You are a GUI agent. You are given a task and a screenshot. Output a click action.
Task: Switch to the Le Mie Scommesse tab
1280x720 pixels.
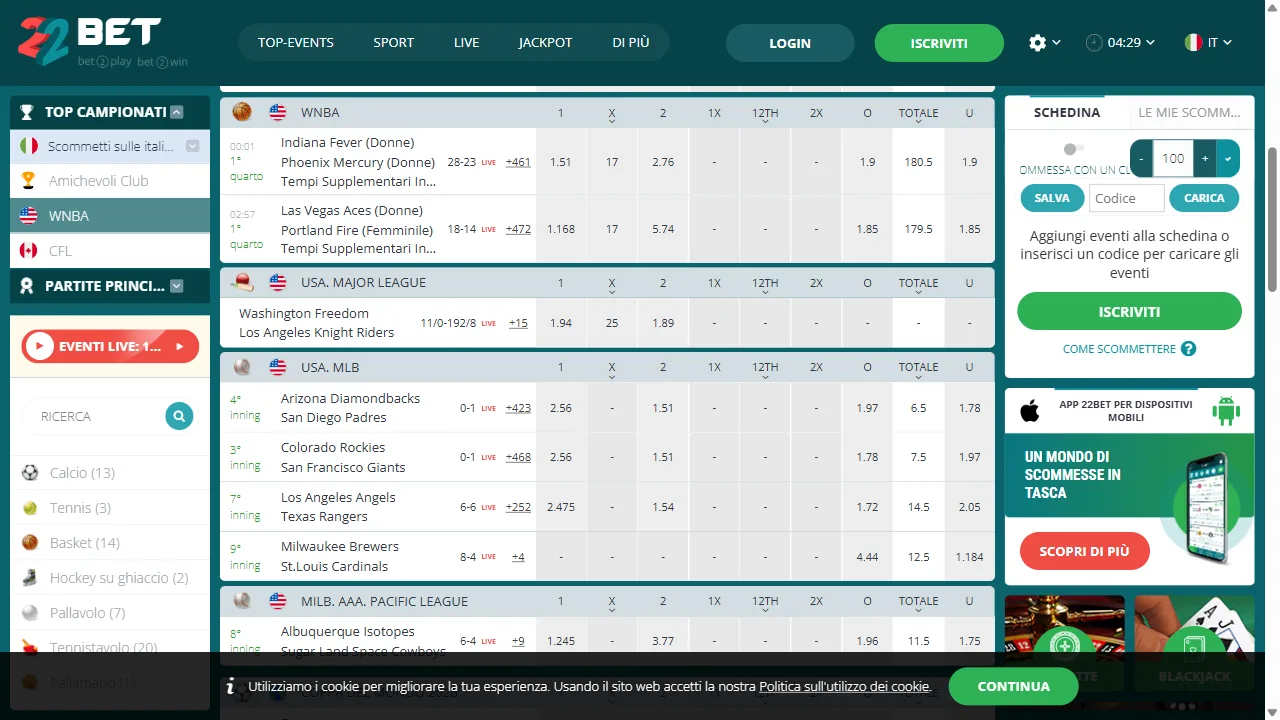pos(1190,113)
